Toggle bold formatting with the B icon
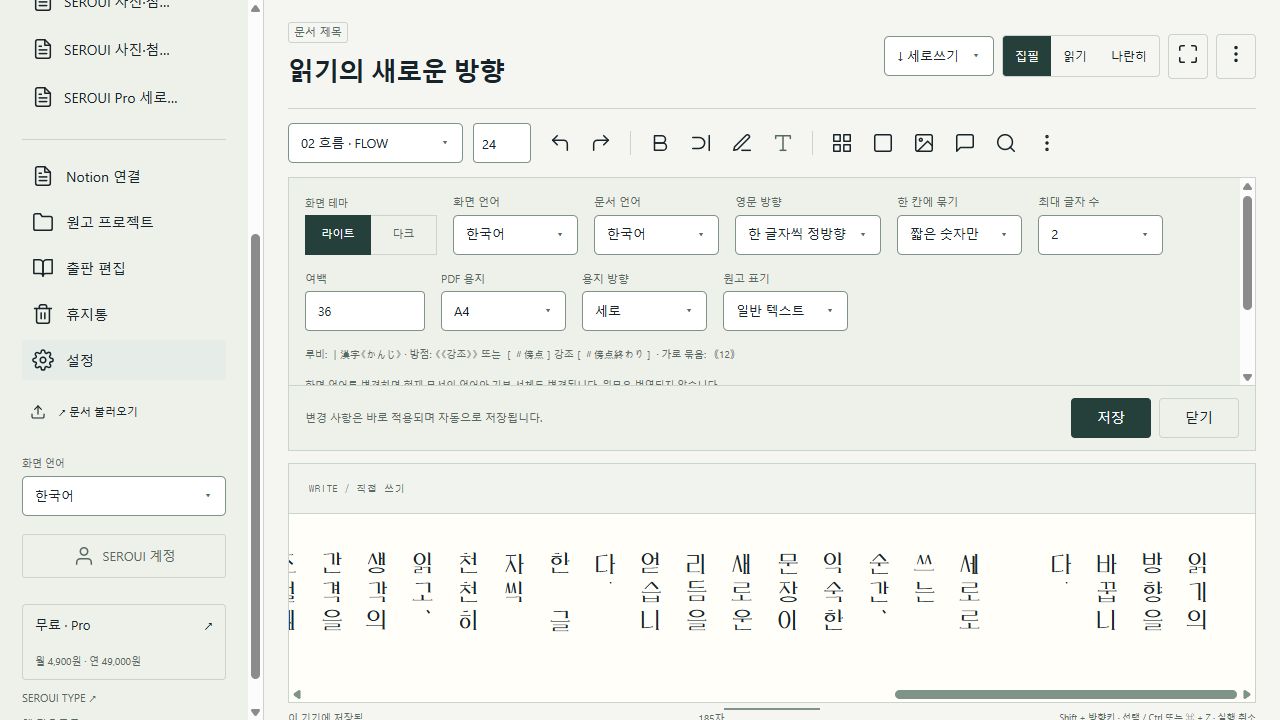Viewport: 1280px width, 720px height. tap(660, 143)
